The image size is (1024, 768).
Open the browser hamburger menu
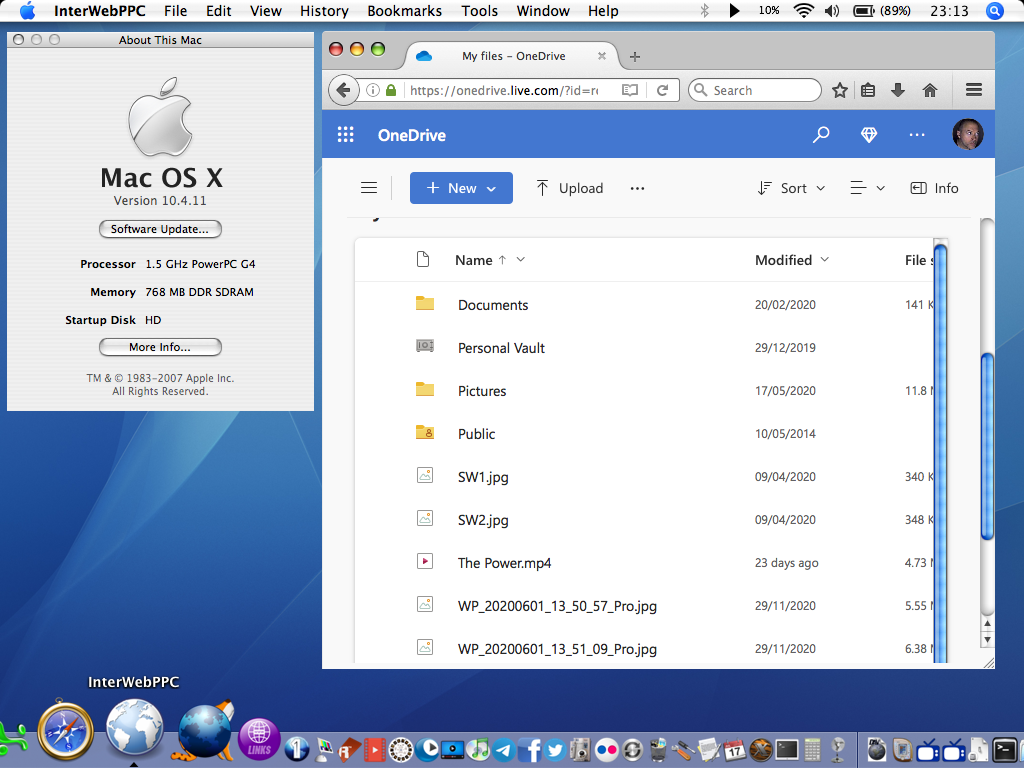[974, 89]
